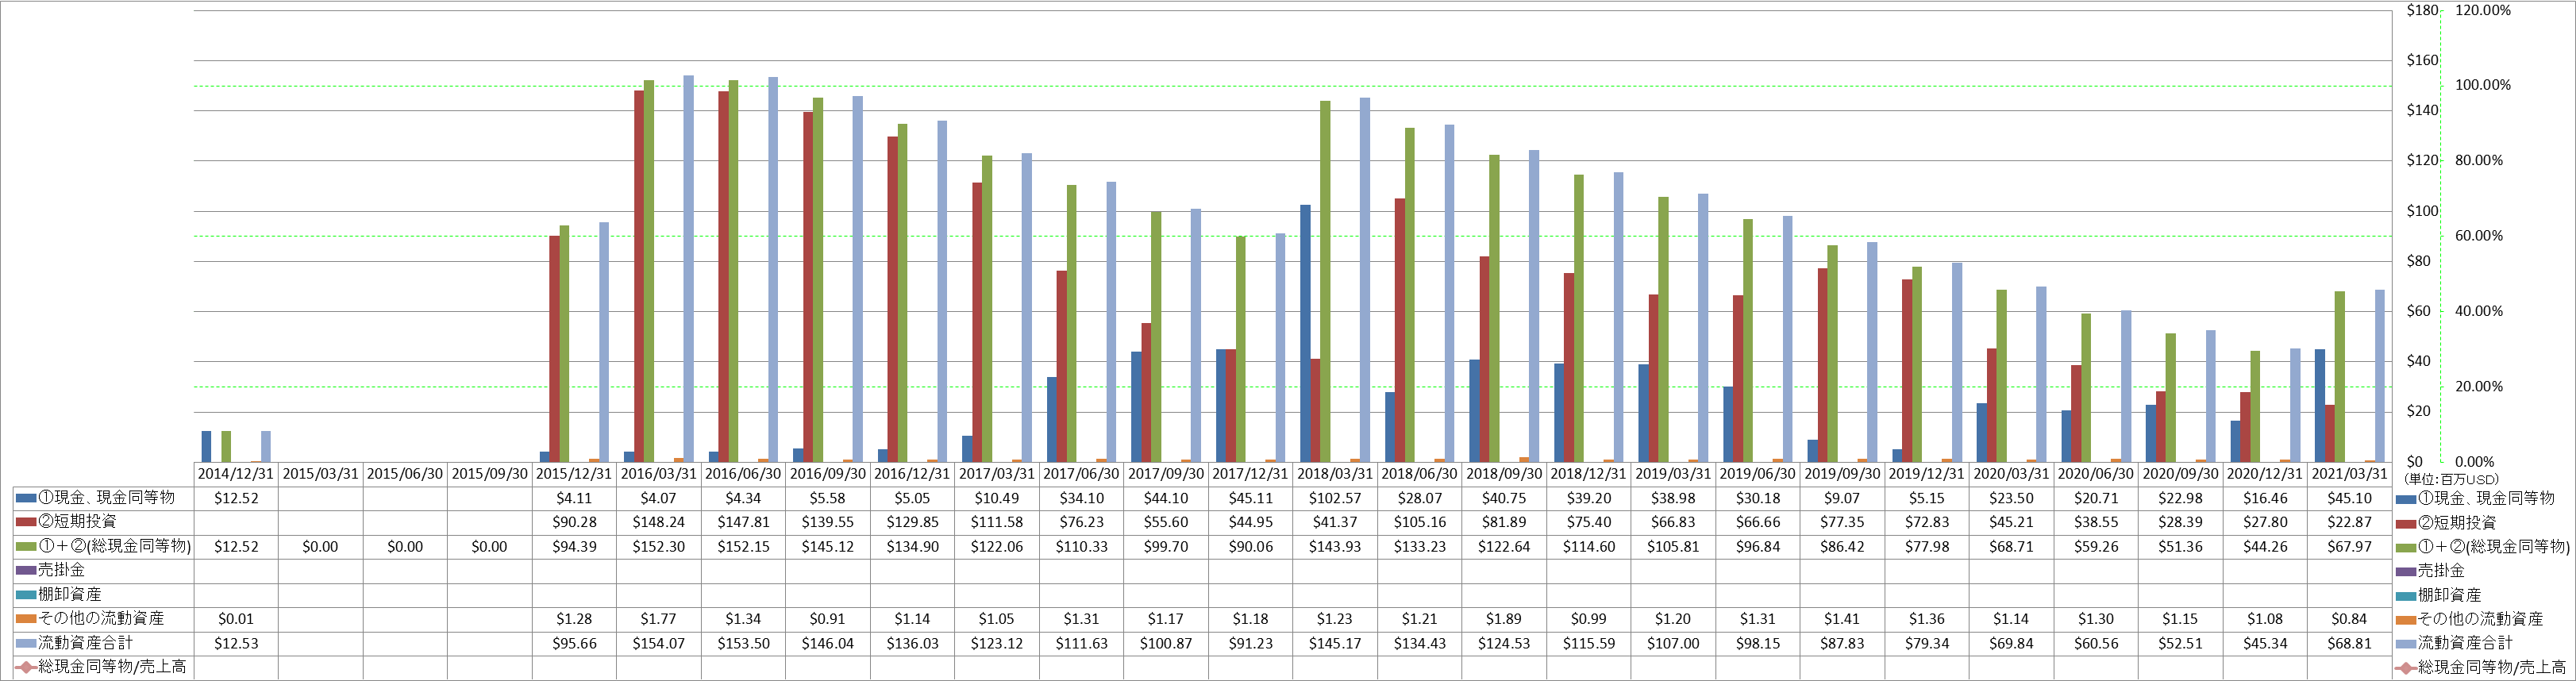Select $0.00 total cash cell under 2015/06/30
The width and height of the screenshot is (2576, 681).
(405, 547)
